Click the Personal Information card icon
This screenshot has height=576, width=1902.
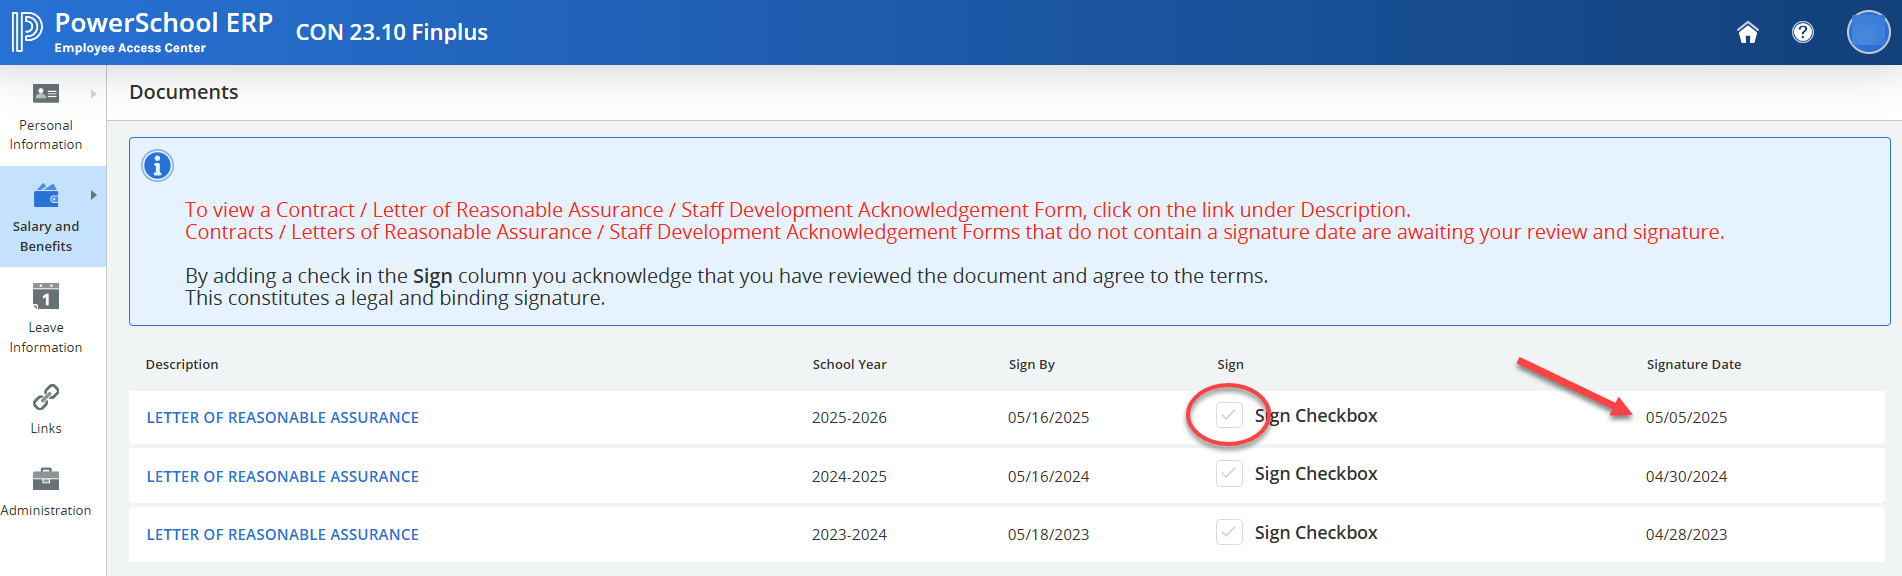46,94
